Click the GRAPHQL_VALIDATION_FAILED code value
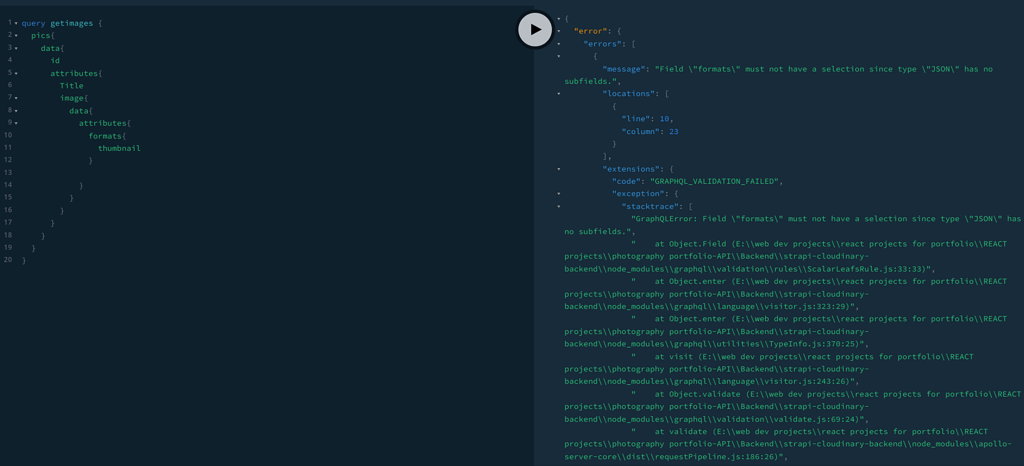The image size is (1024, 466). pos(715,181)
